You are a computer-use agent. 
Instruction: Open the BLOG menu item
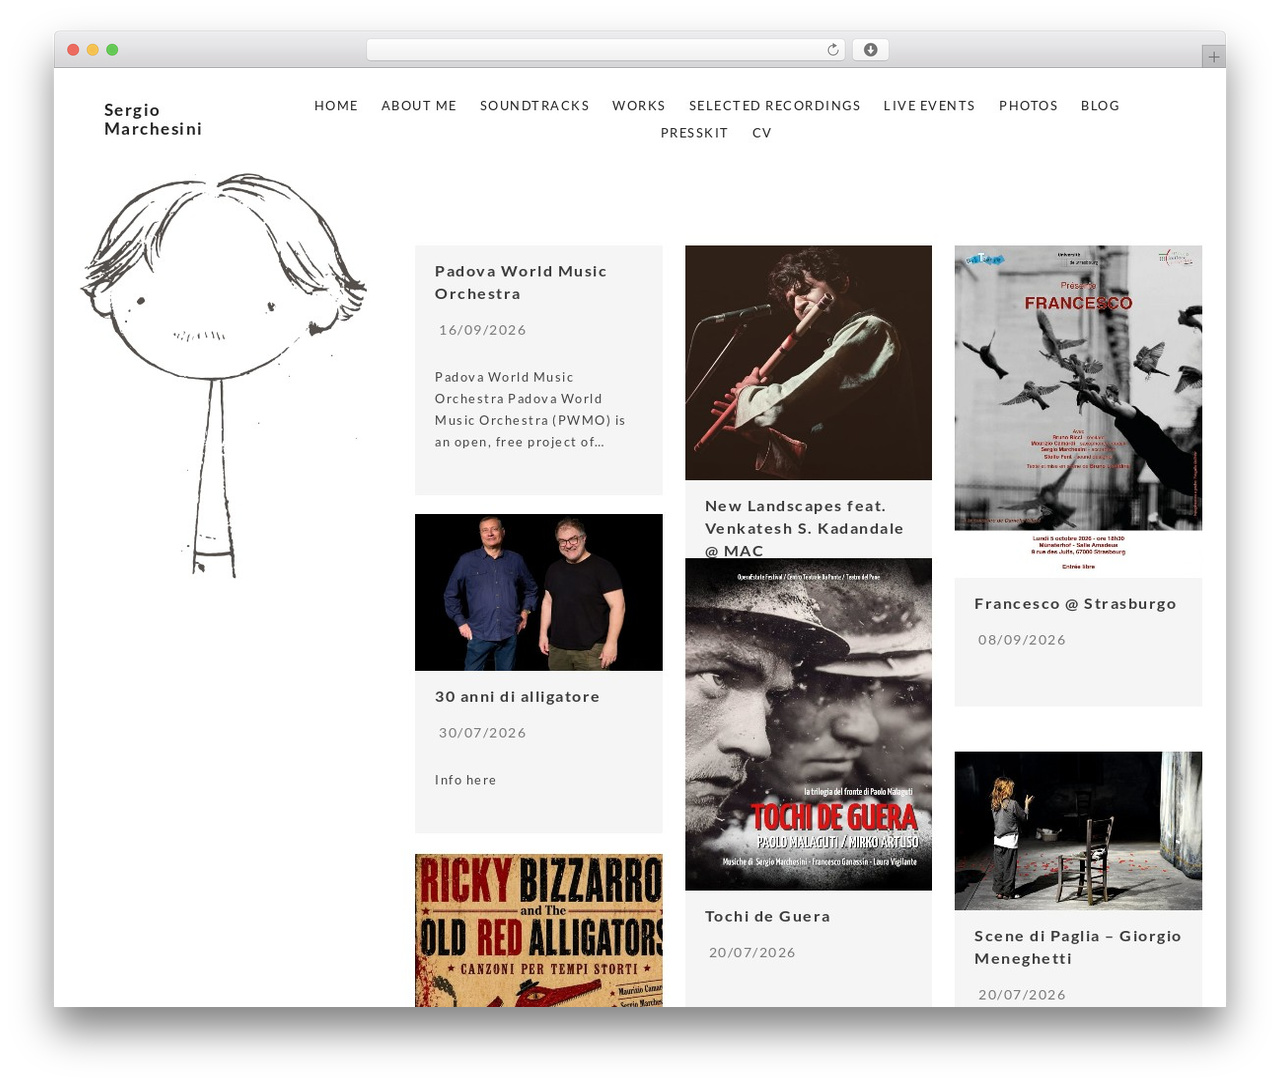[x=1100, y=106]
